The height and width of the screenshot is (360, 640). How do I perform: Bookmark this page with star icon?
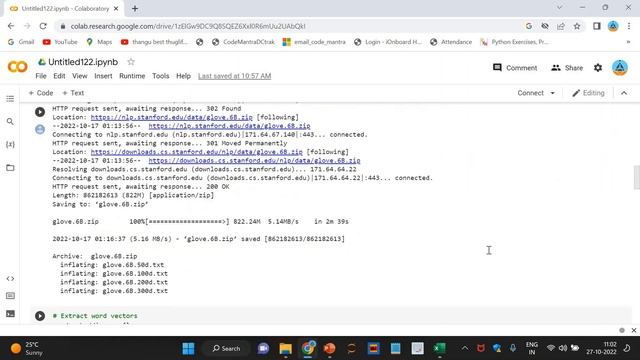click(x=577, y=26)
